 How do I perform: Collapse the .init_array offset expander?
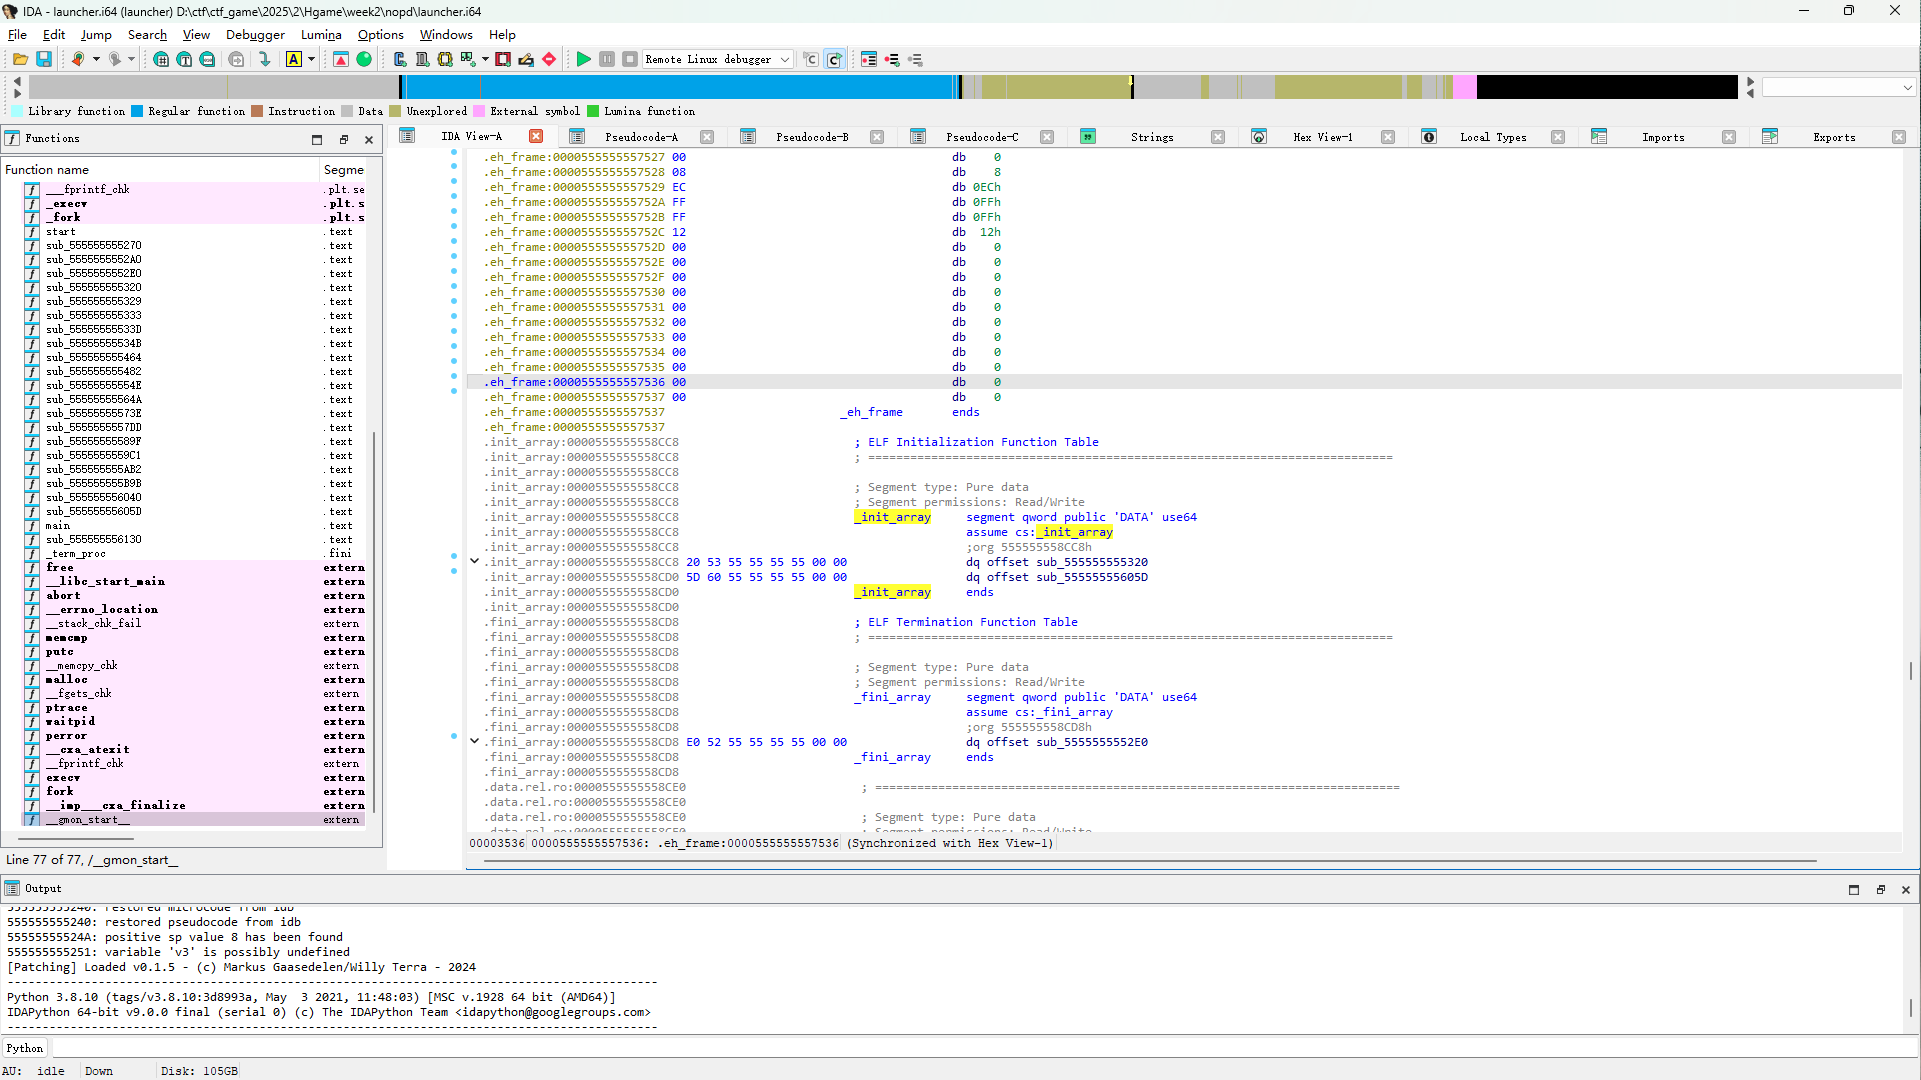[x=475, y=561]
